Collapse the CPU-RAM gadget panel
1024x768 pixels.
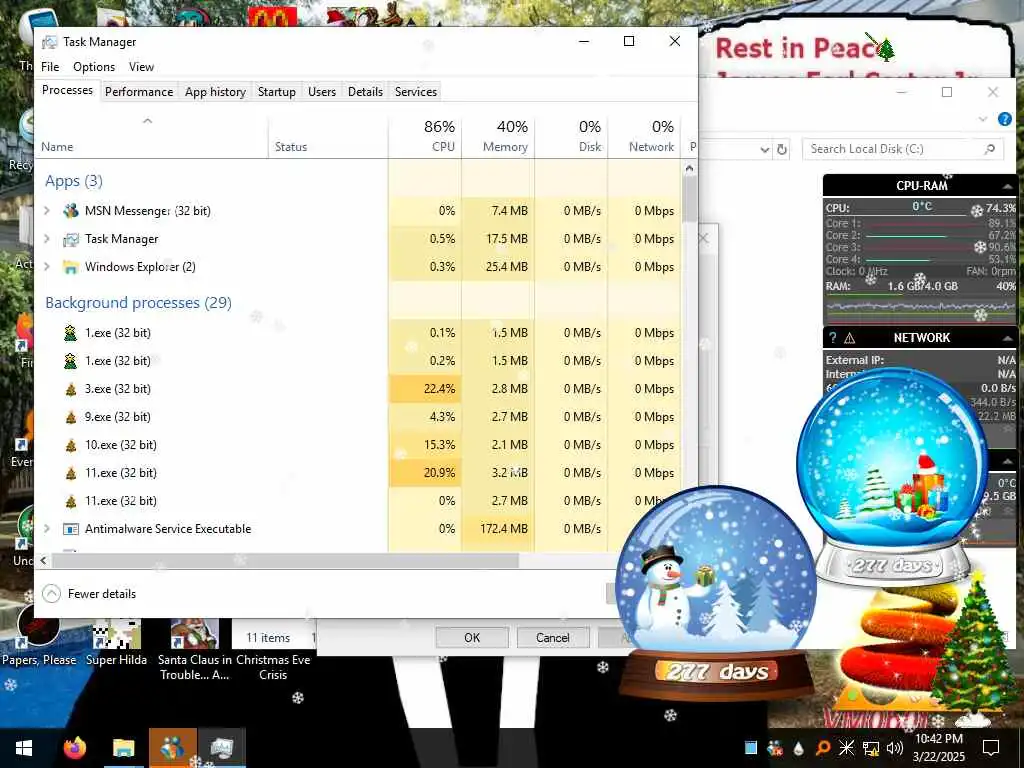1007,186
